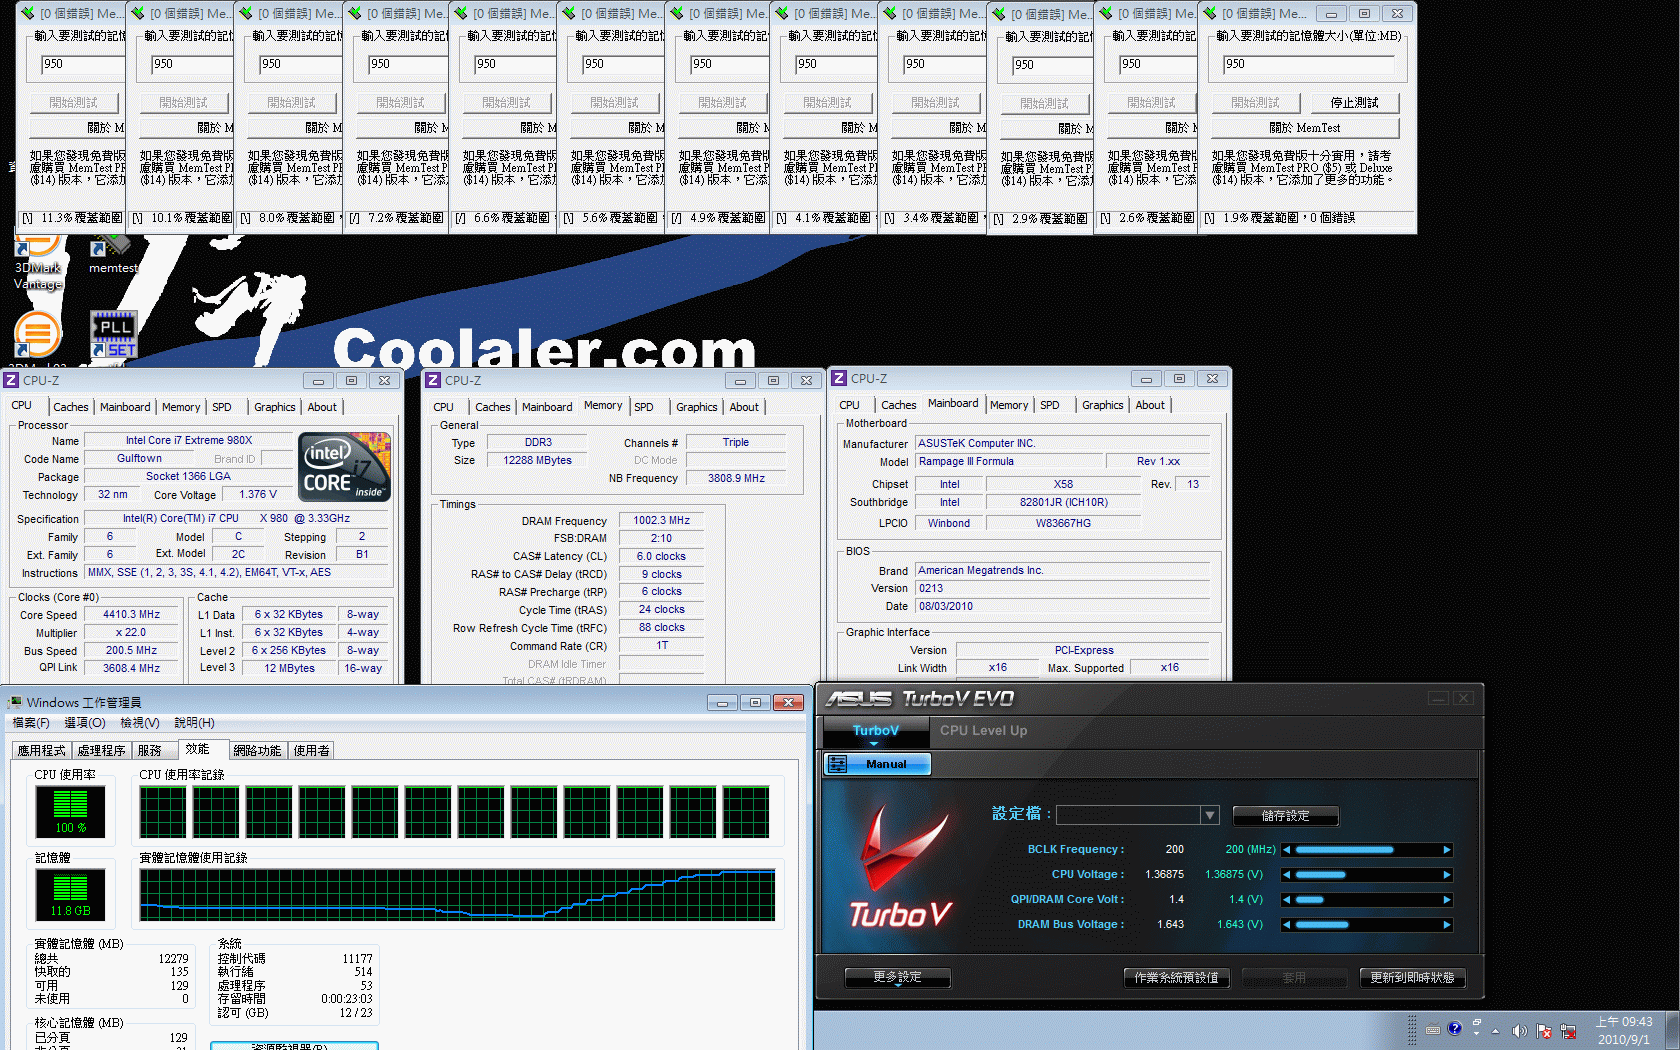Image resolution: width=1680 pixels, height=1050 pixels.
Task: Click 停止測試 in the rightmost MemTest window
Action: (1355, 103)
